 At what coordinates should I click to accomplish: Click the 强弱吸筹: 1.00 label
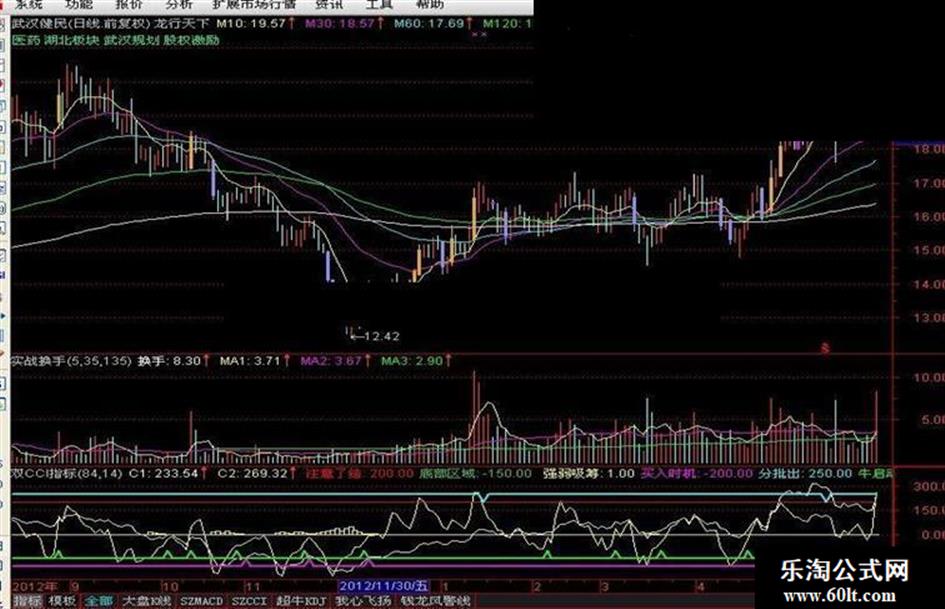click(x=588, y=473)
